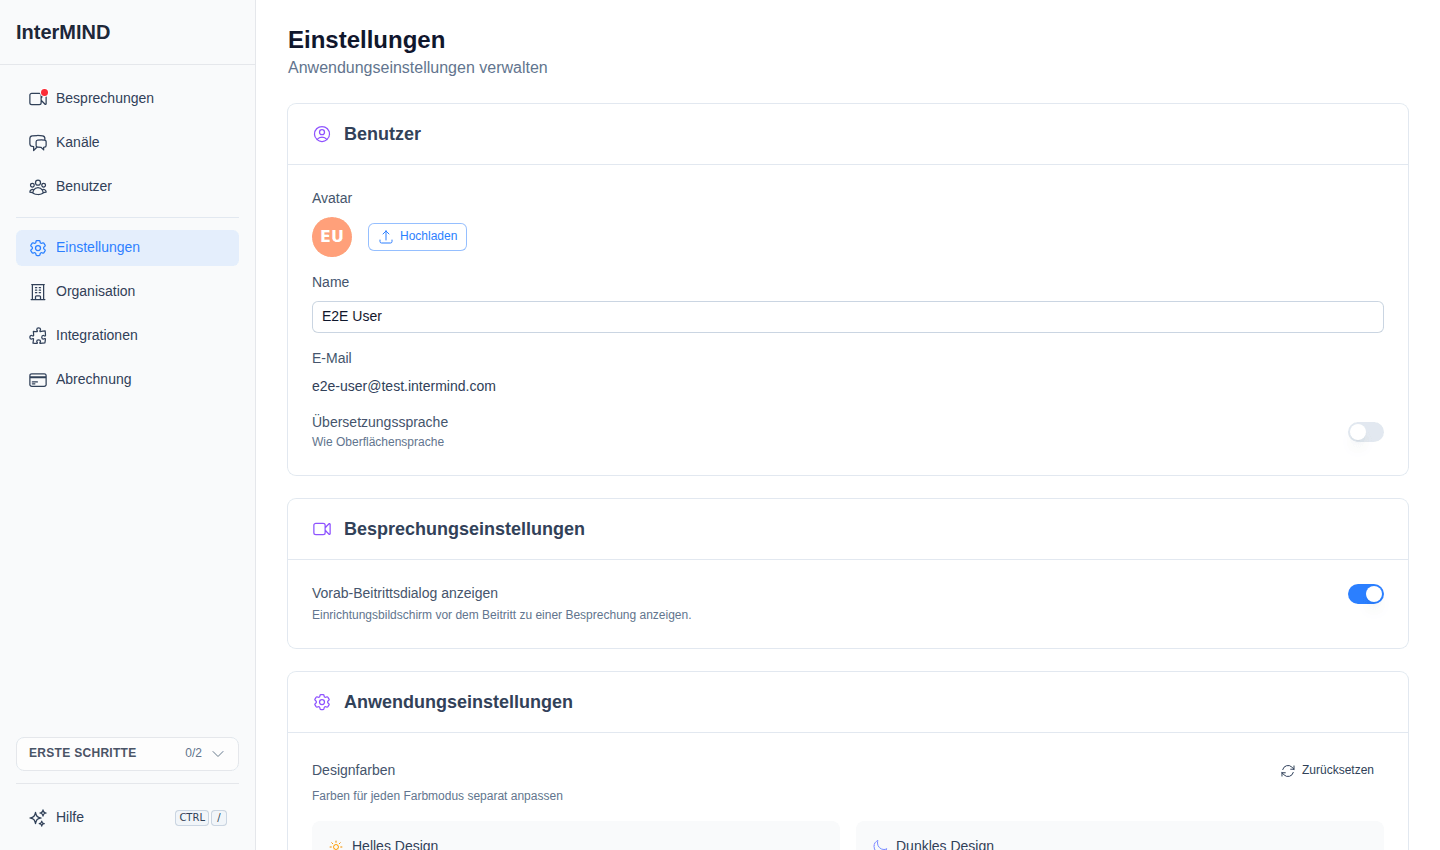The width and height of the screenshot is (1440, 850).
Task: Click the Kanäle chat bubble icon
Action: (38, 142)
